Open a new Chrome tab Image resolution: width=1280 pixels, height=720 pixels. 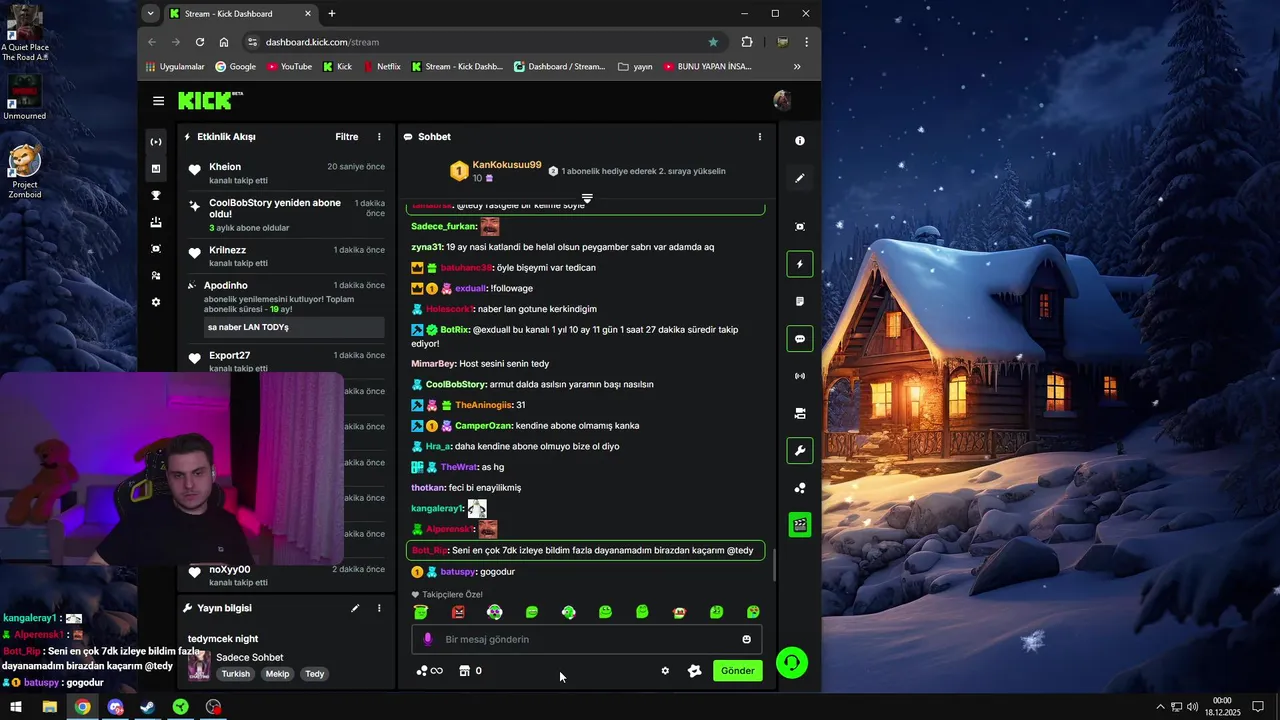click(x=332, y=14)
